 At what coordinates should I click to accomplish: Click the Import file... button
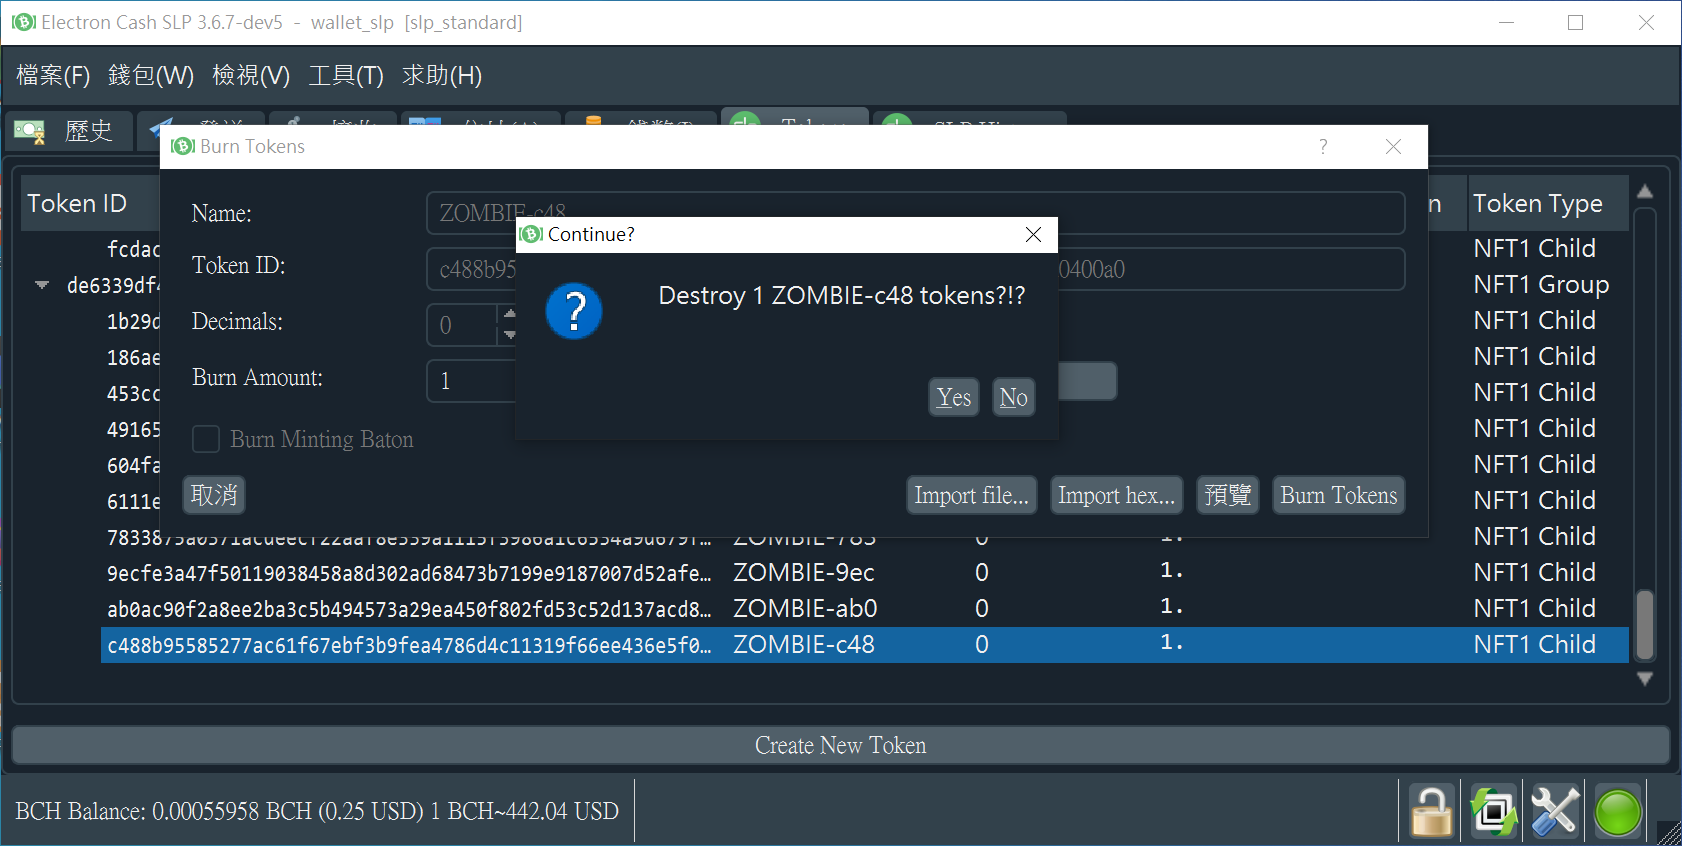coord(971,495)
